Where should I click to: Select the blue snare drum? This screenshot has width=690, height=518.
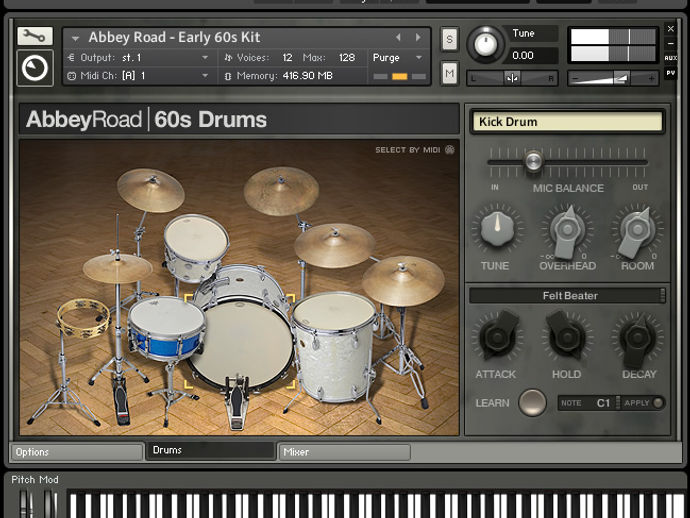pyautogui.click(x=166, y=329)
